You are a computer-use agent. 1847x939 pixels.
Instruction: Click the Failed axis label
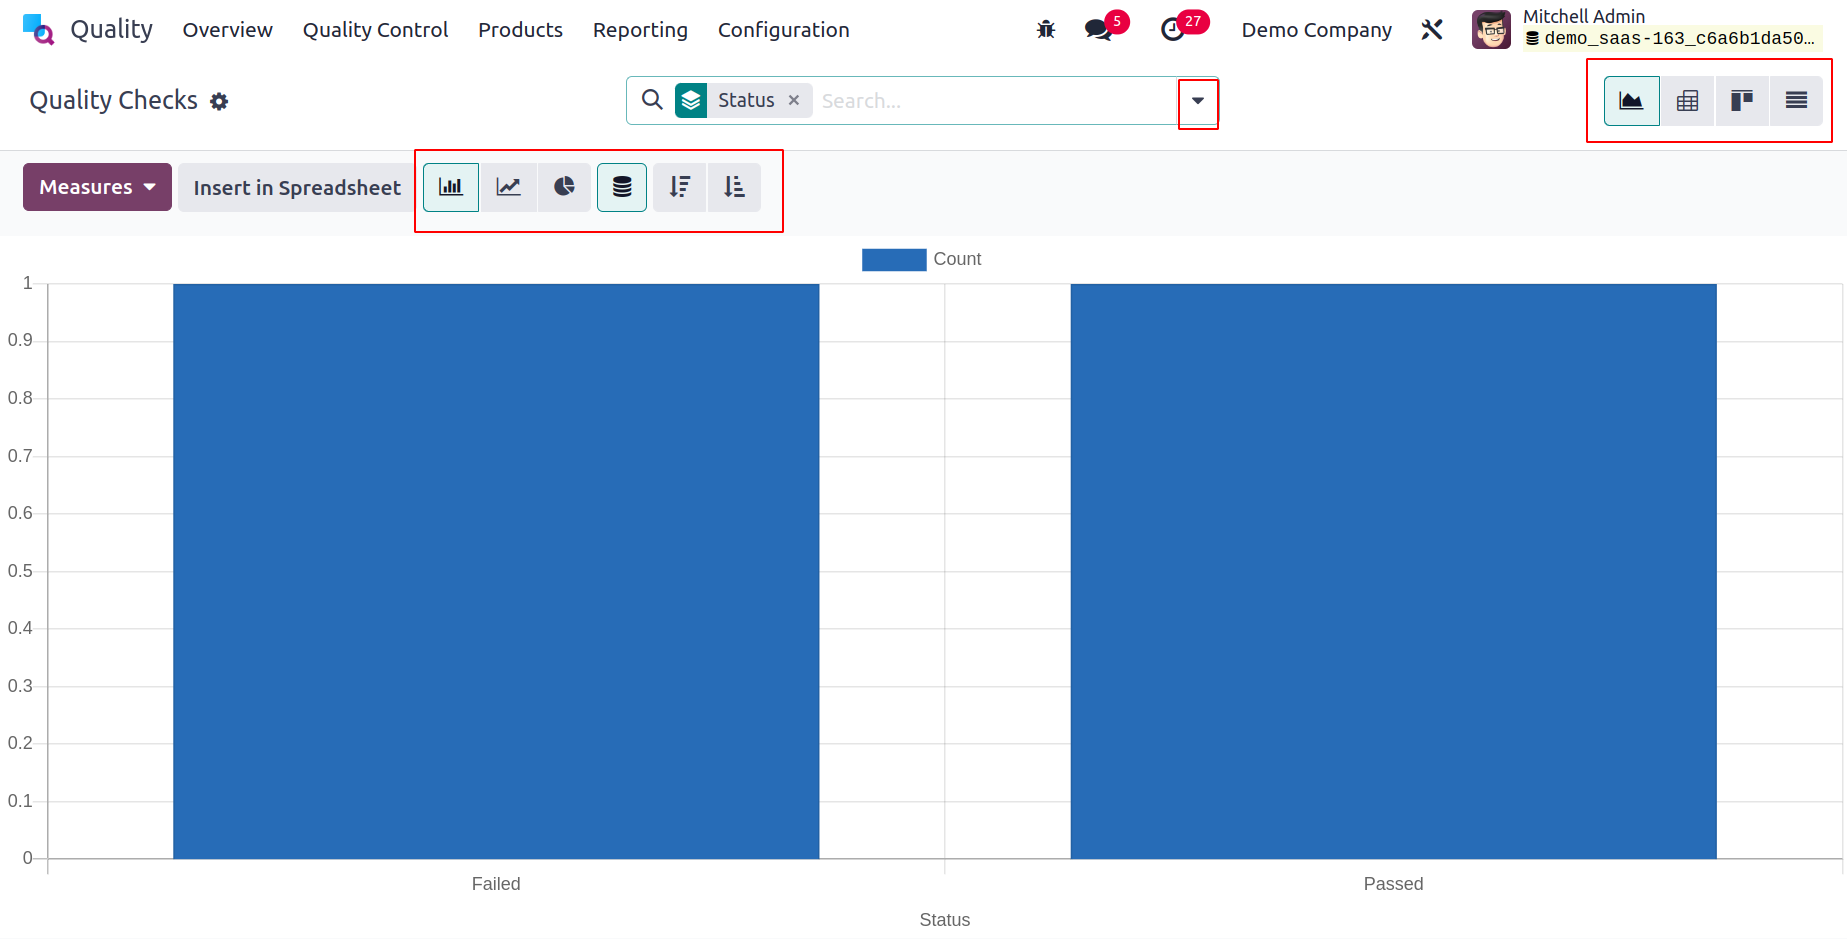pyautogui.click(x=496, y=884)
